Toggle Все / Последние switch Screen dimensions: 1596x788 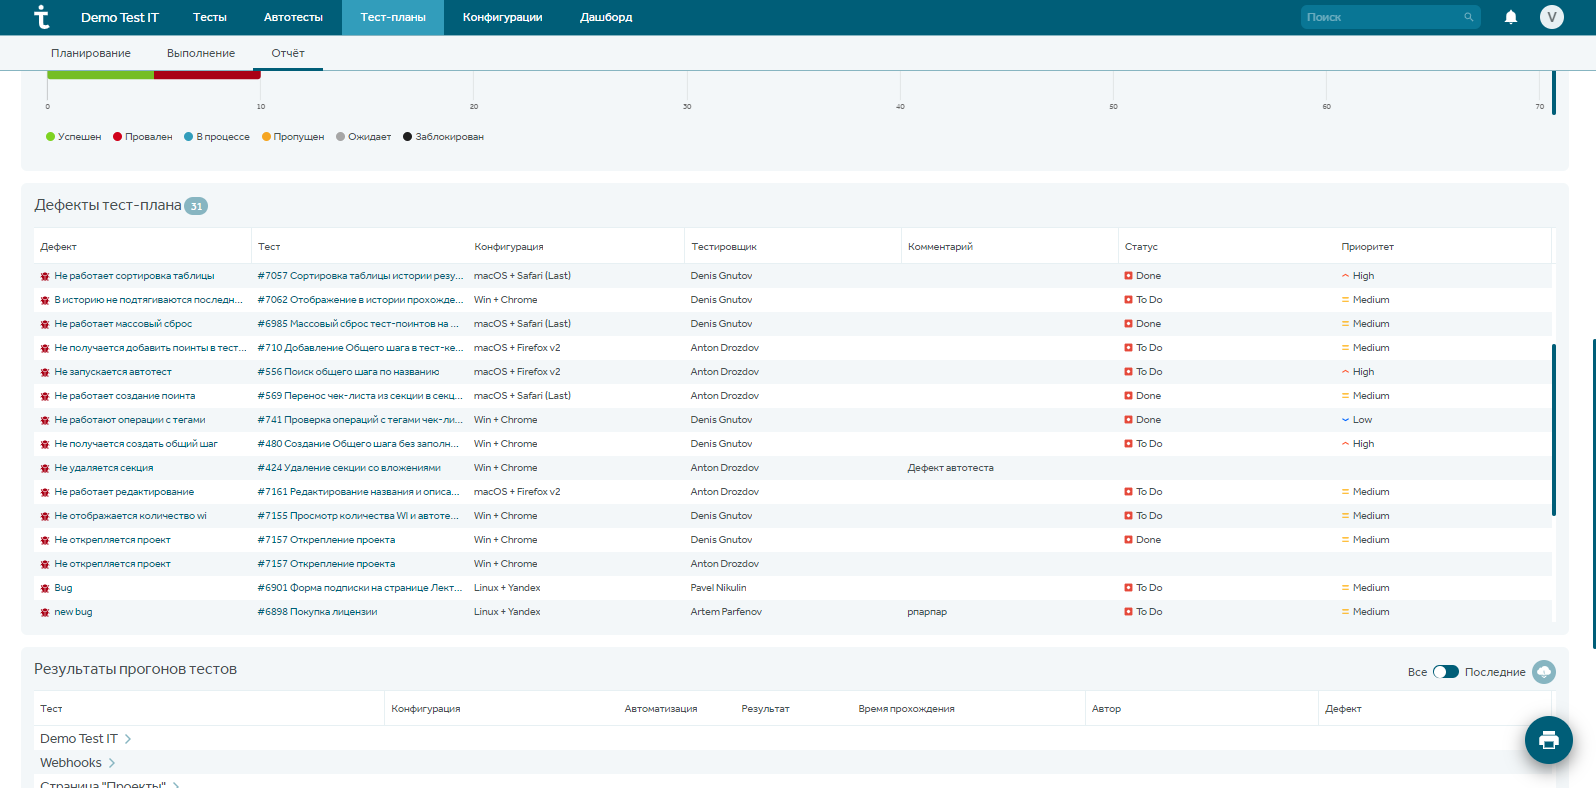(1446, 672)
